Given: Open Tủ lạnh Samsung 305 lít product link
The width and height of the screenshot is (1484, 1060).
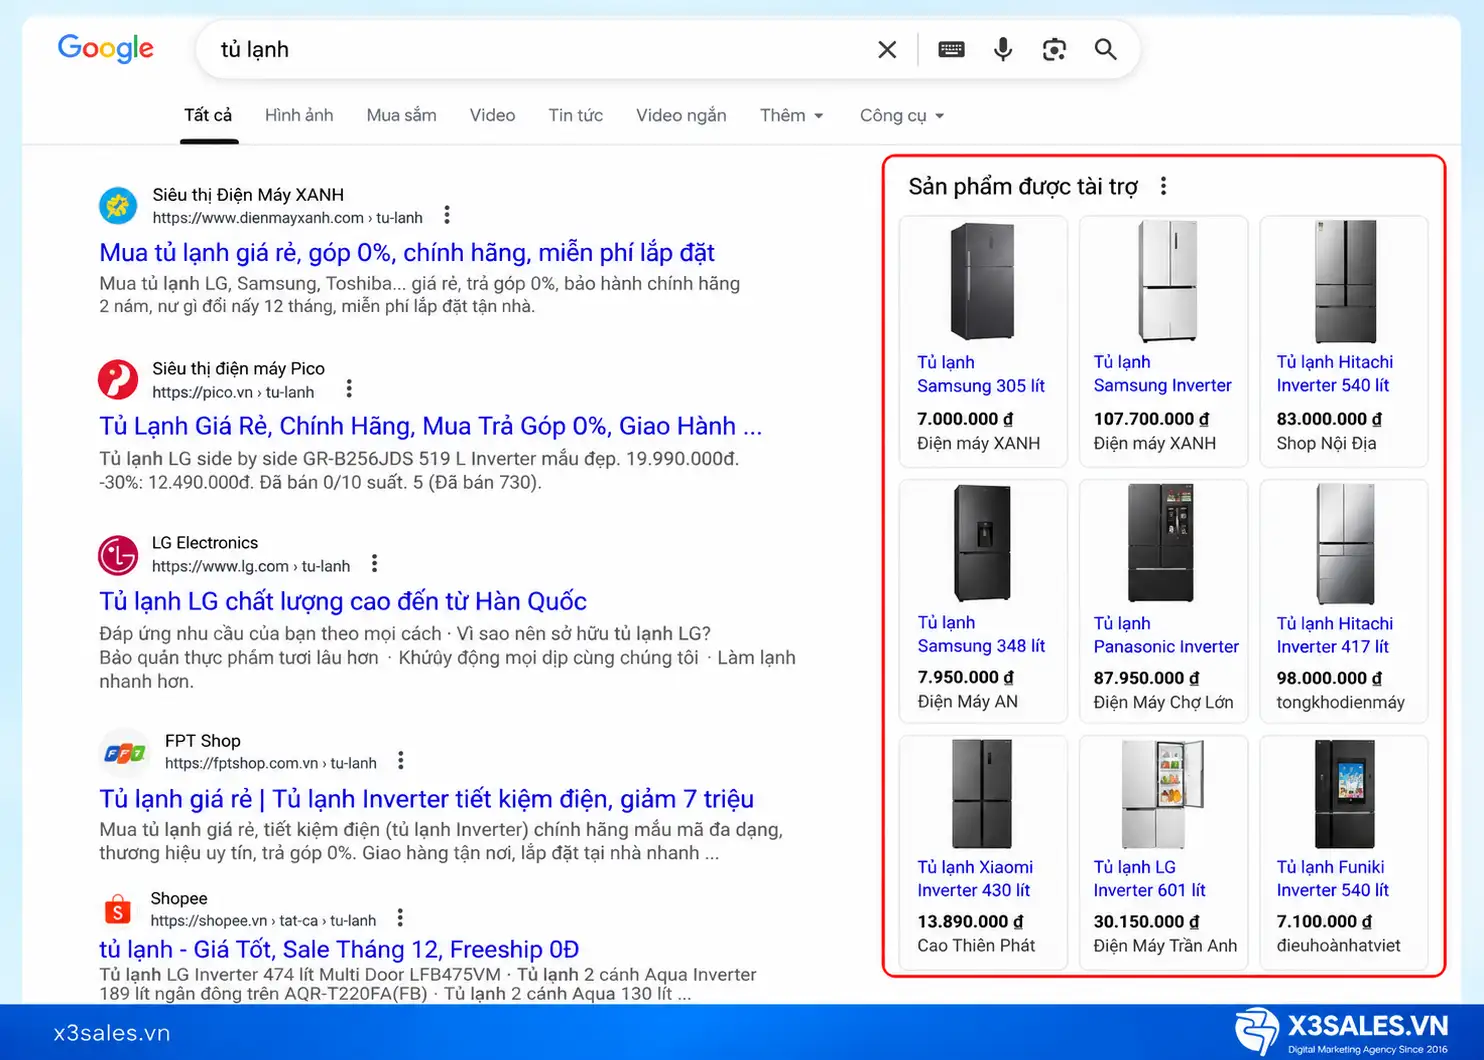Looking at the screenshot, I should click(x=981, y=374).
